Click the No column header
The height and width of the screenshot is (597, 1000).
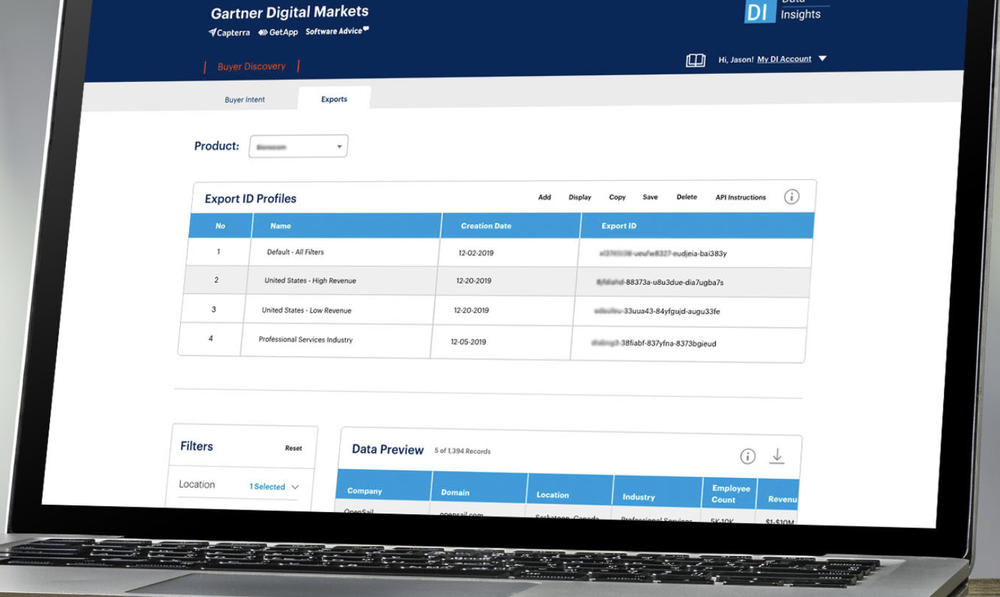(x=220, y=226)
